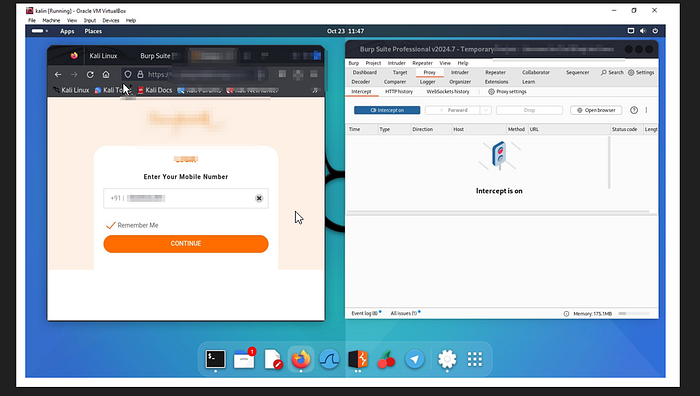
Task: Open Wireshark from the dock
Action: (329, 359)
